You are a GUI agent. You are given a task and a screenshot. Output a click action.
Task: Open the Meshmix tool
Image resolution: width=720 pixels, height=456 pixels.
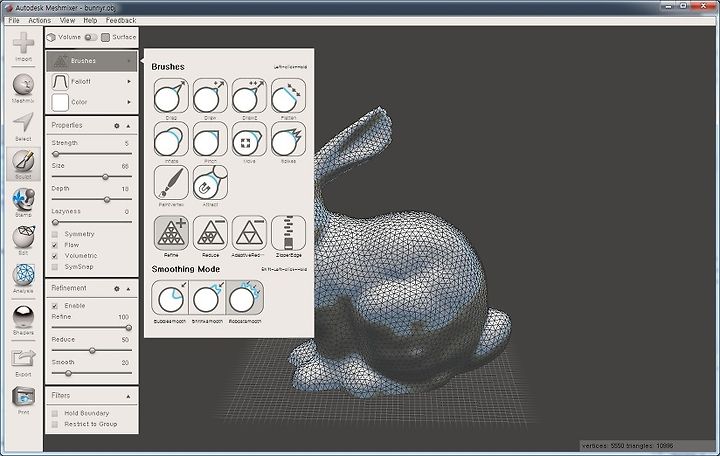tap(23, 87)
